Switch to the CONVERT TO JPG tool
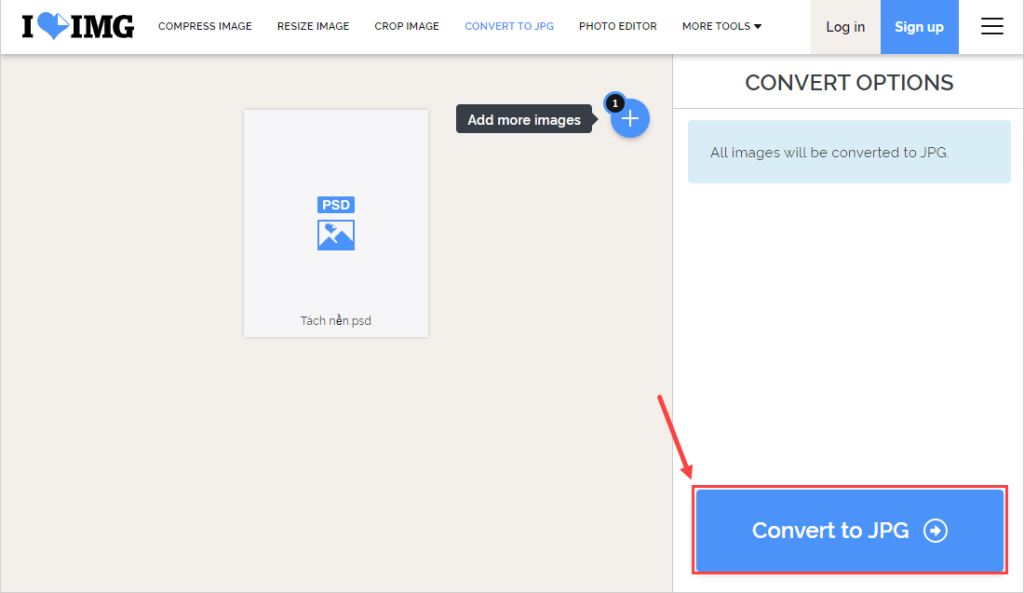This screenshot has width=1024, height=593. click(509, 26)
